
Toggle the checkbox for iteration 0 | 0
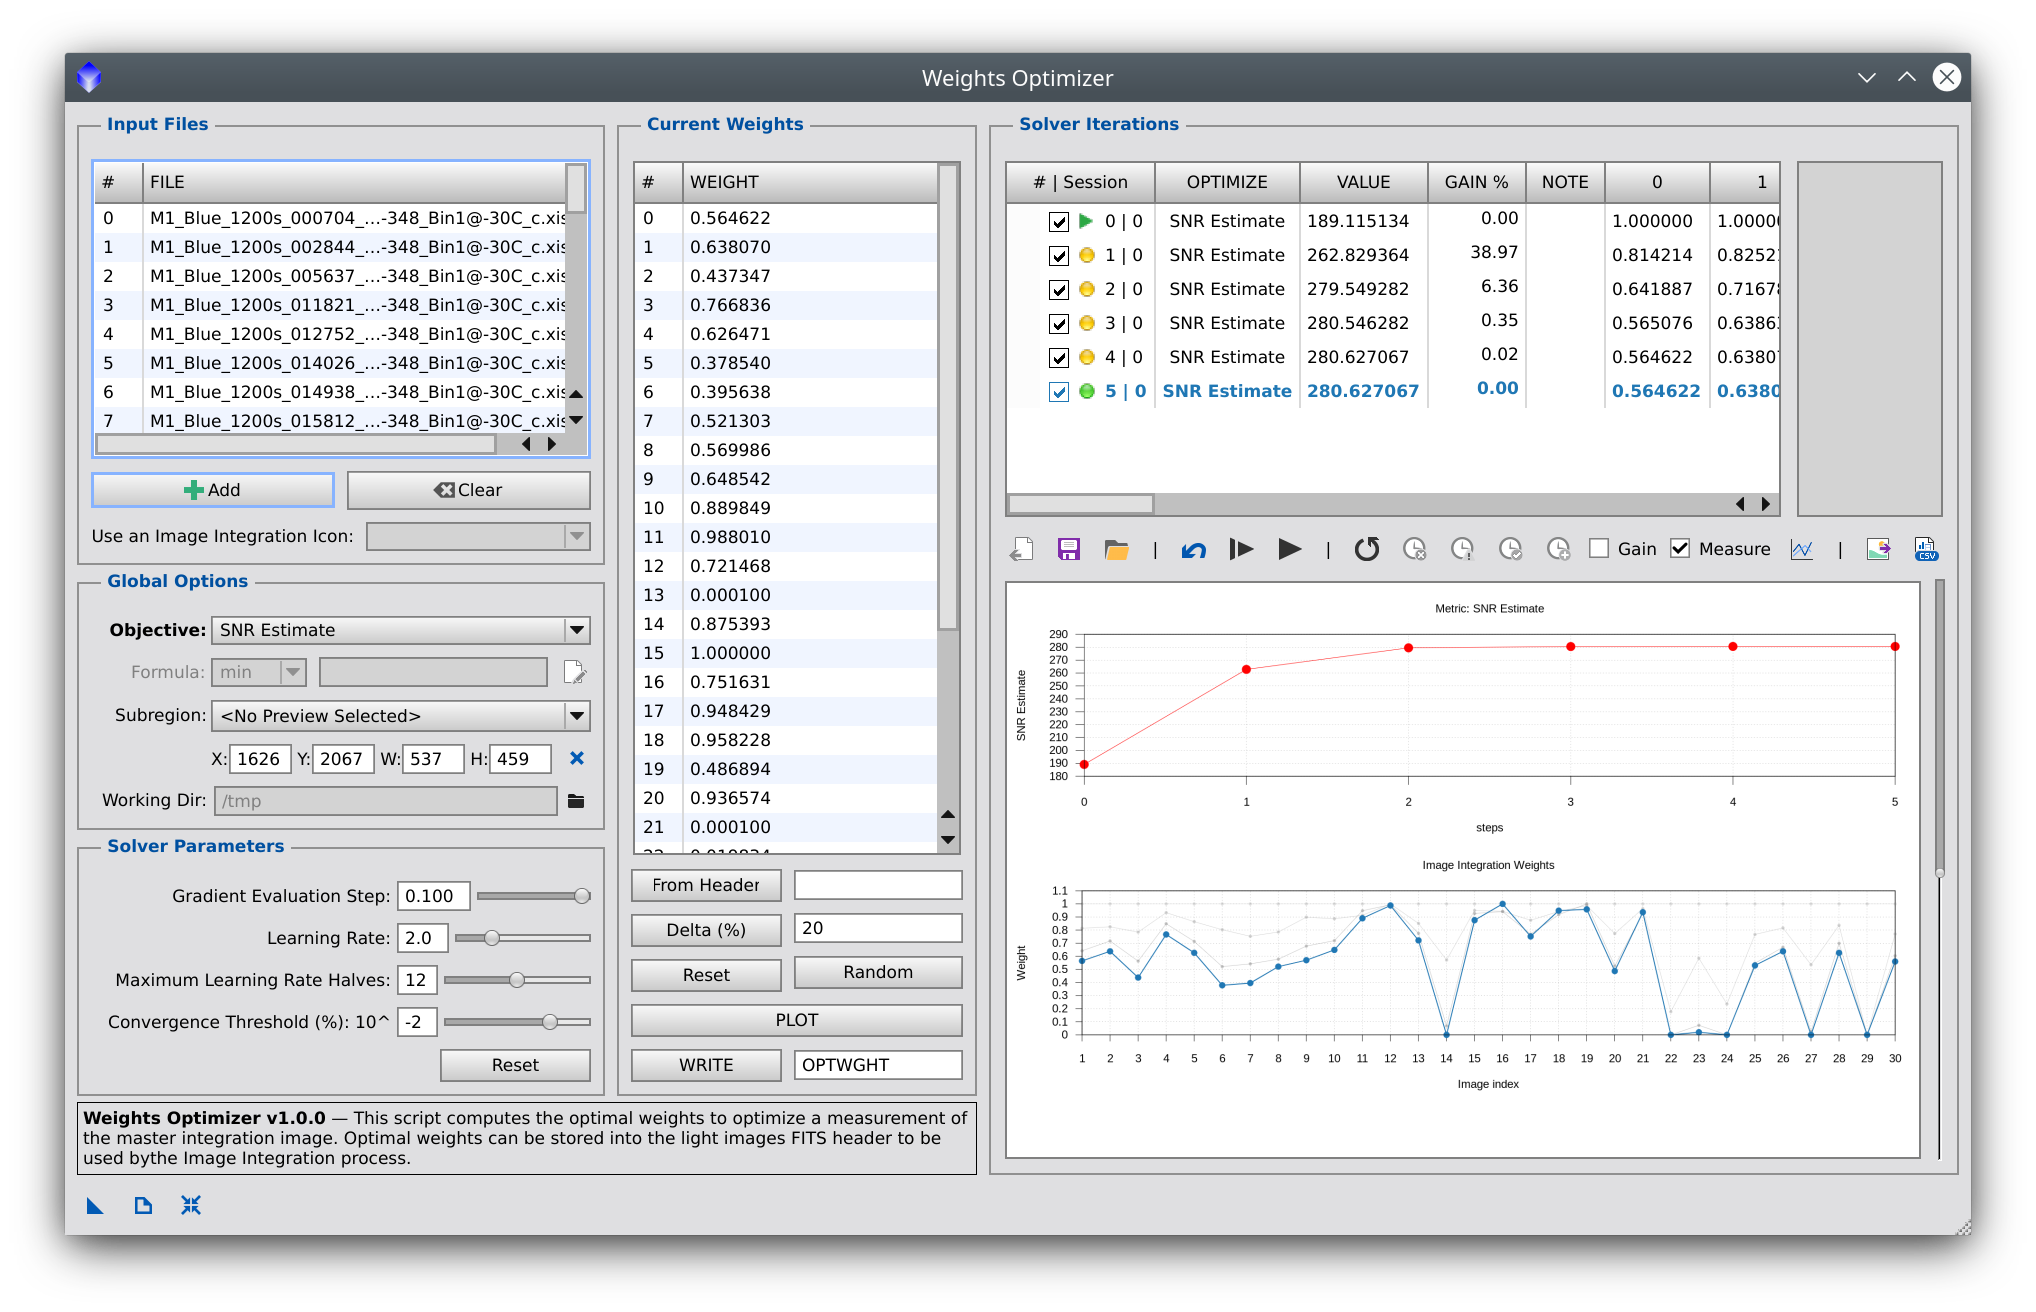tap(1059, 222)
